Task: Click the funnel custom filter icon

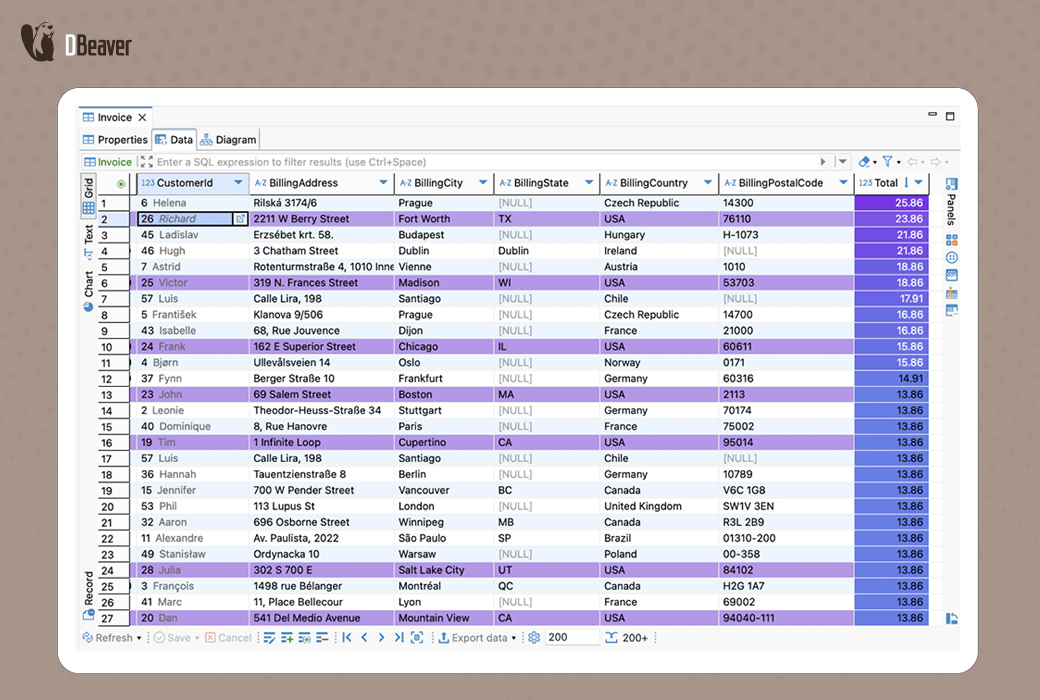Action: tap(887, 162)
